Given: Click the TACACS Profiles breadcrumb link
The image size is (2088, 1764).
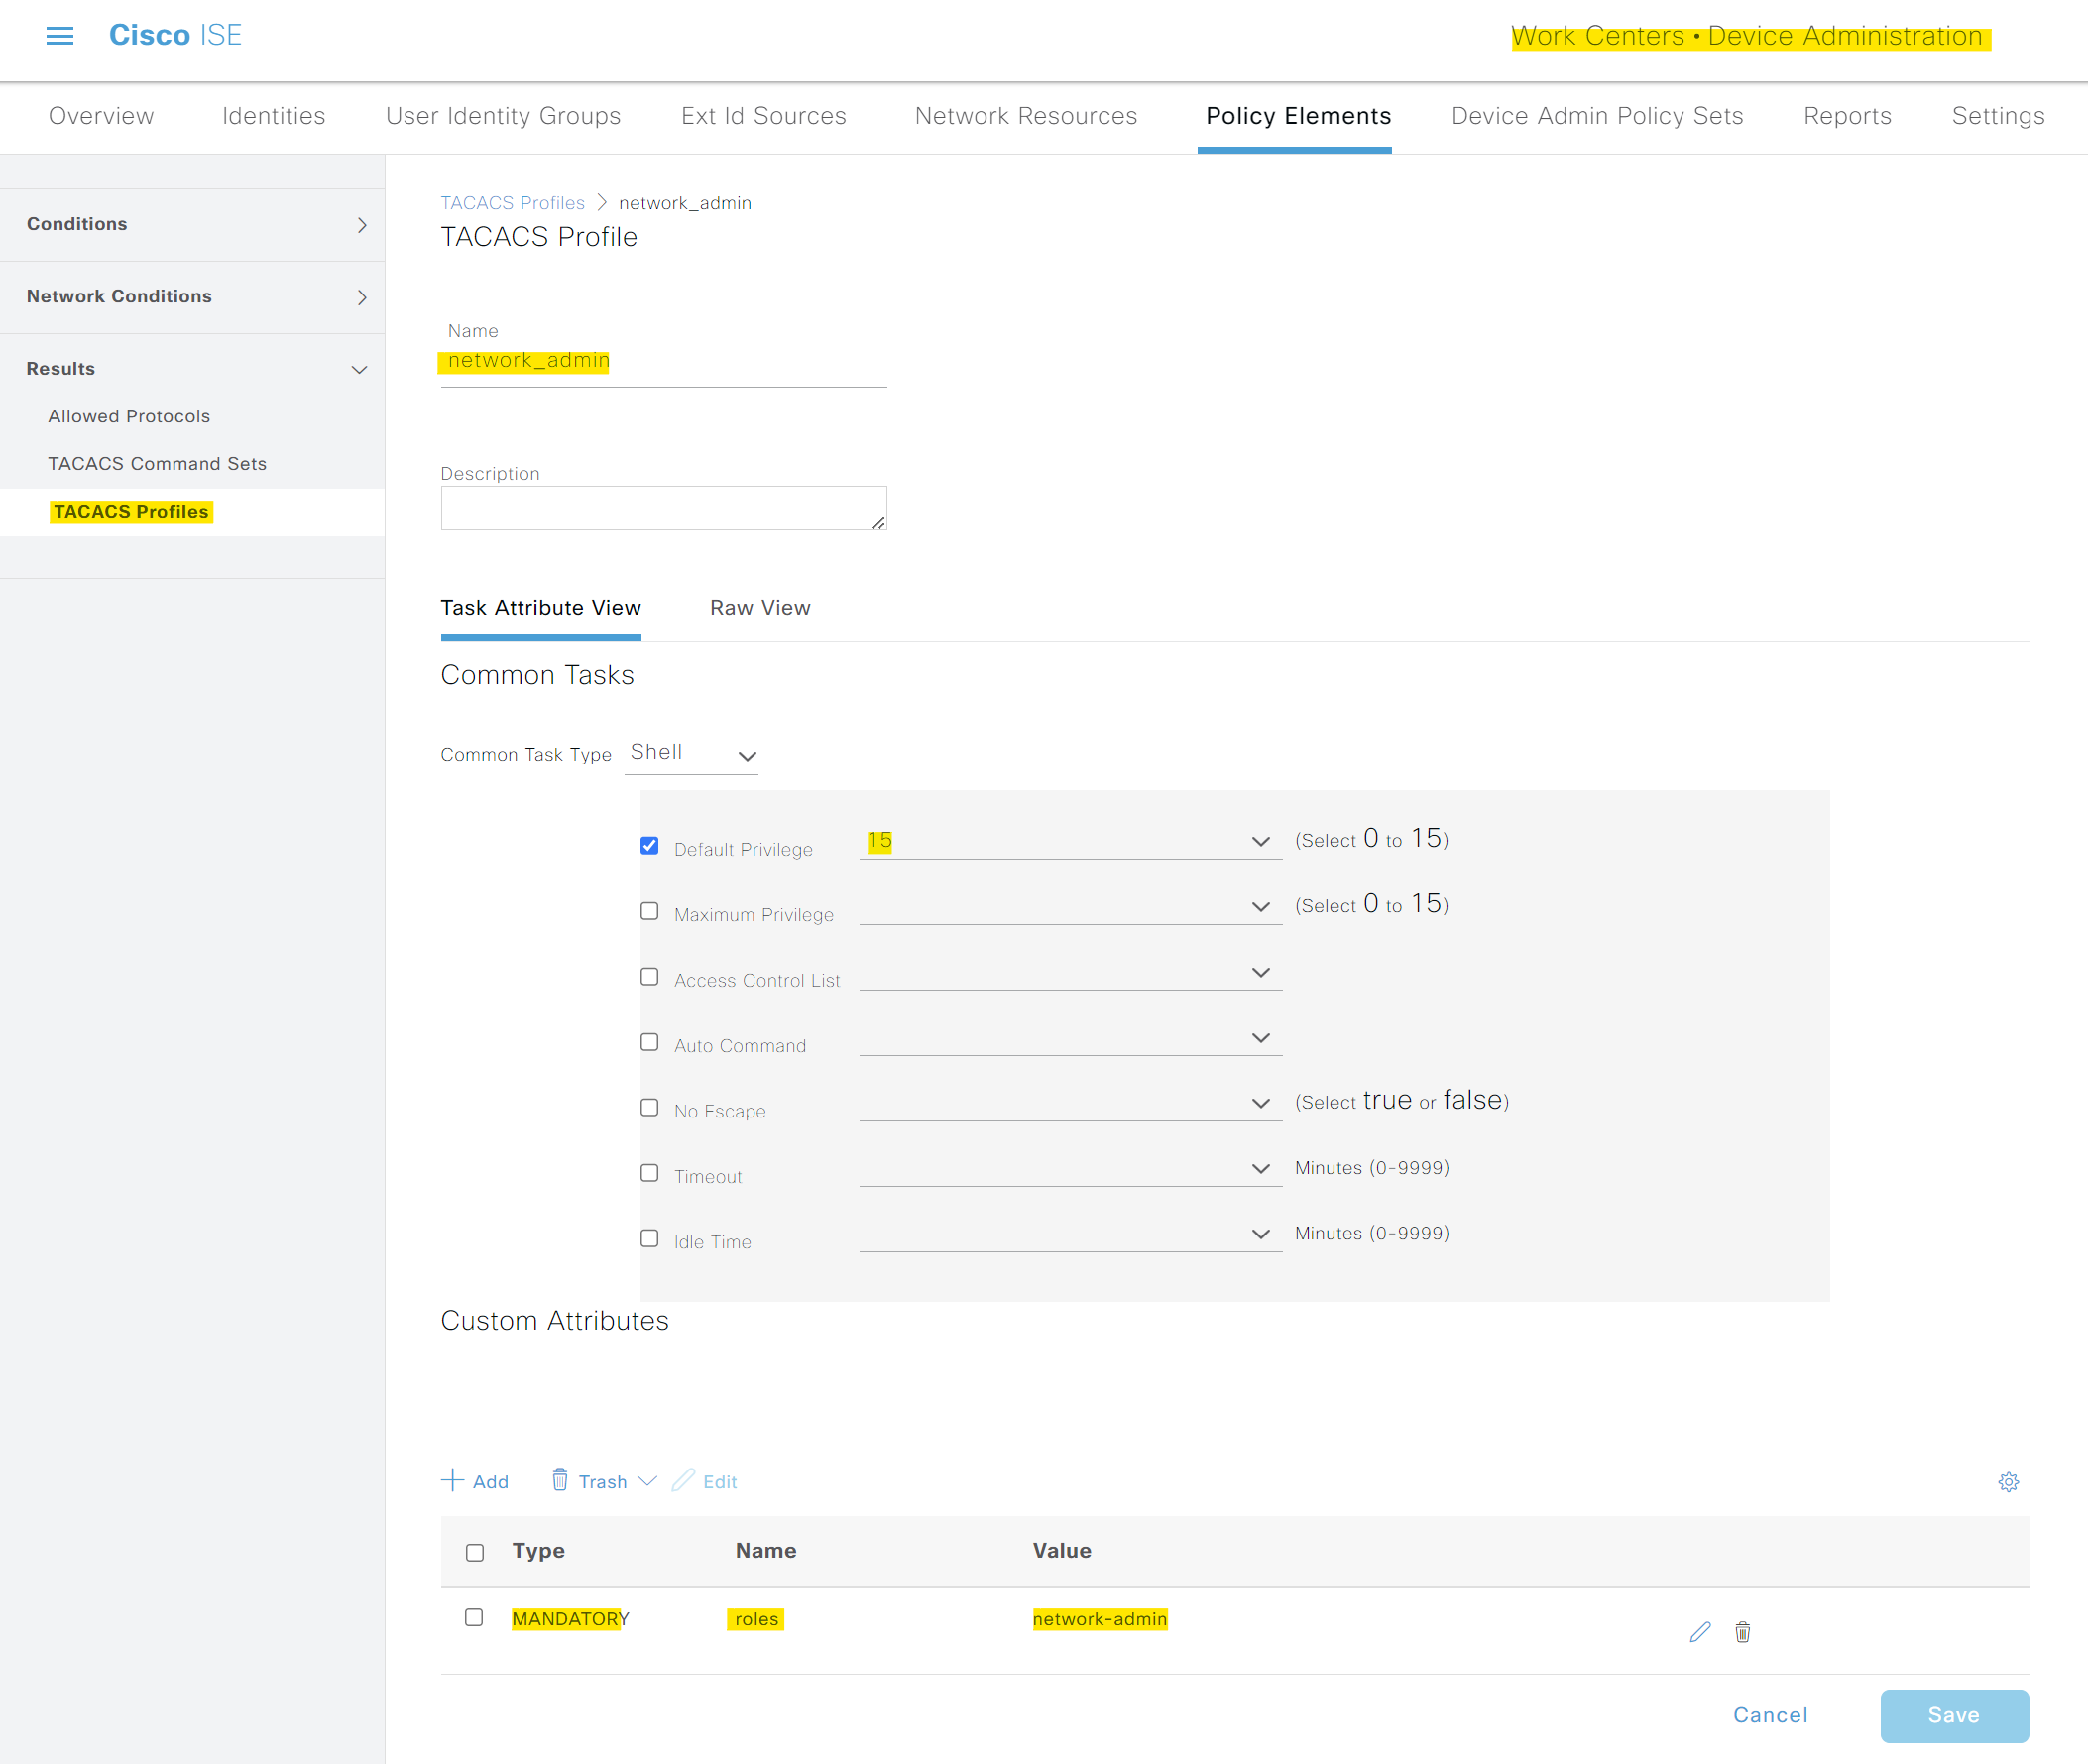Looking at the screenshot, I should point(513,203).
